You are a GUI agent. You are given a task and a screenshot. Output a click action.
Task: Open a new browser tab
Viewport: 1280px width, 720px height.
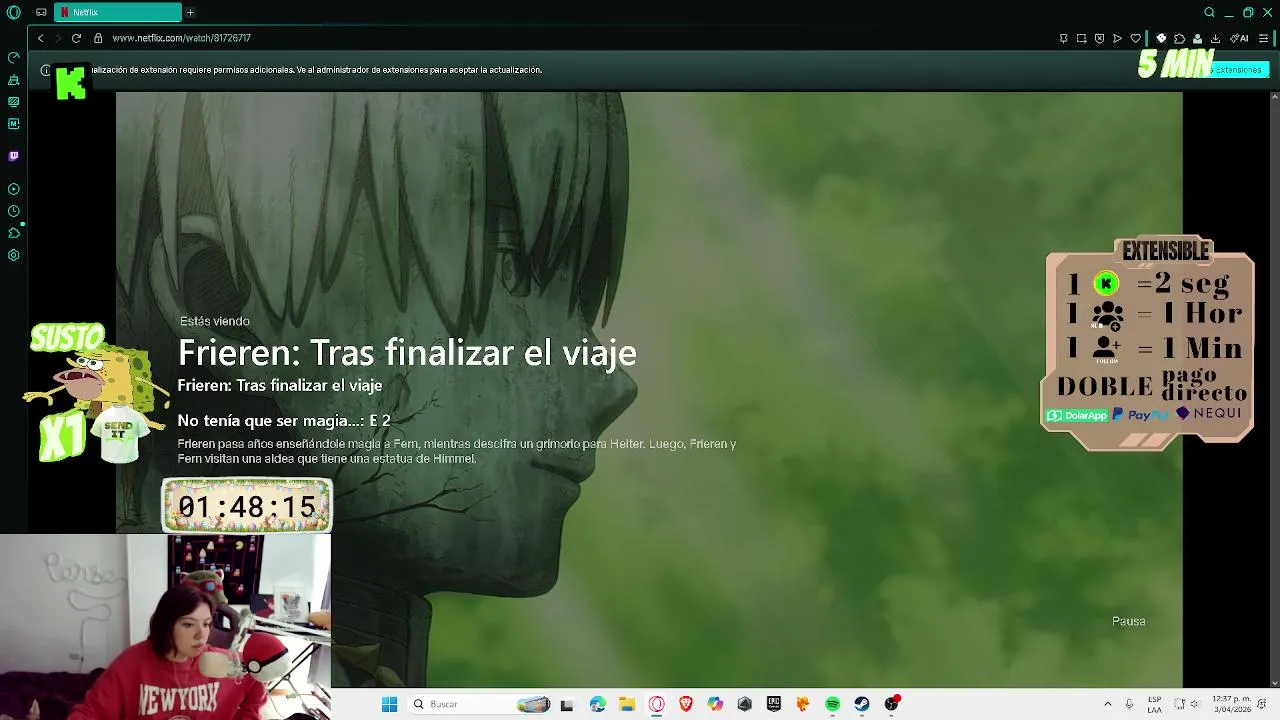pos(190,12)
